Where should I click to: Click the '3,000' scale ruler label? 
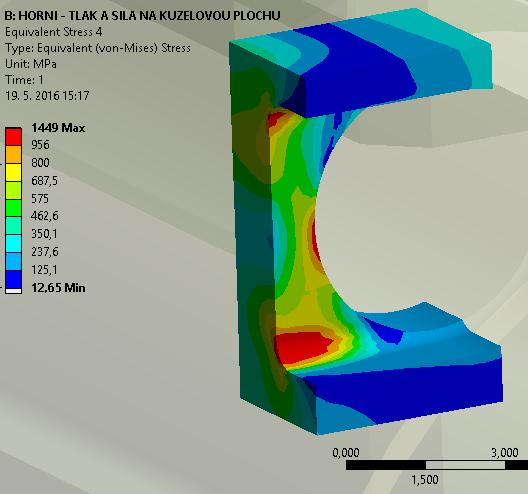[x=504, y=453]
